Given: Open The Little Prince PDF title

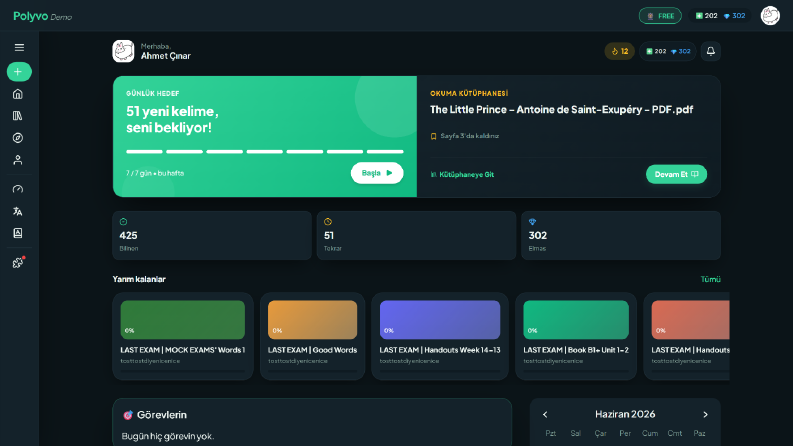Looking at the screenshot, I should click(561, 110).
